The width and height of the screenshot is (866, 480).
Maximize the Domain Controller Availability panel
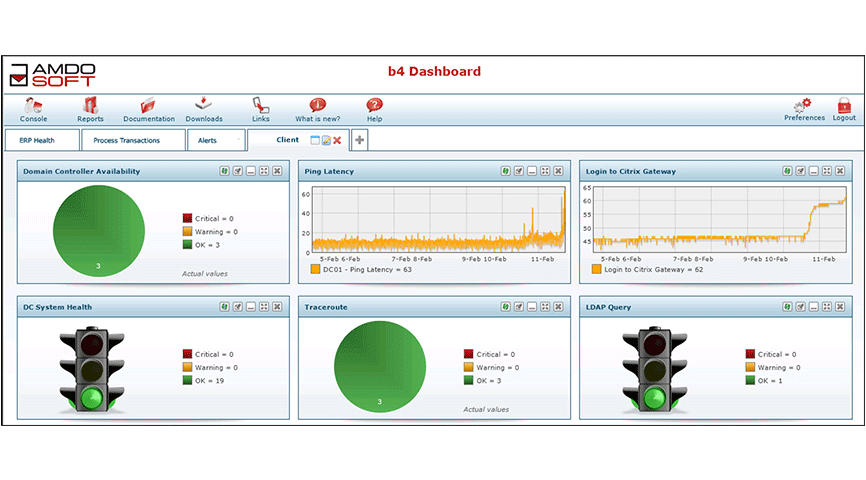pyautogui.click(x=264, y=171)
